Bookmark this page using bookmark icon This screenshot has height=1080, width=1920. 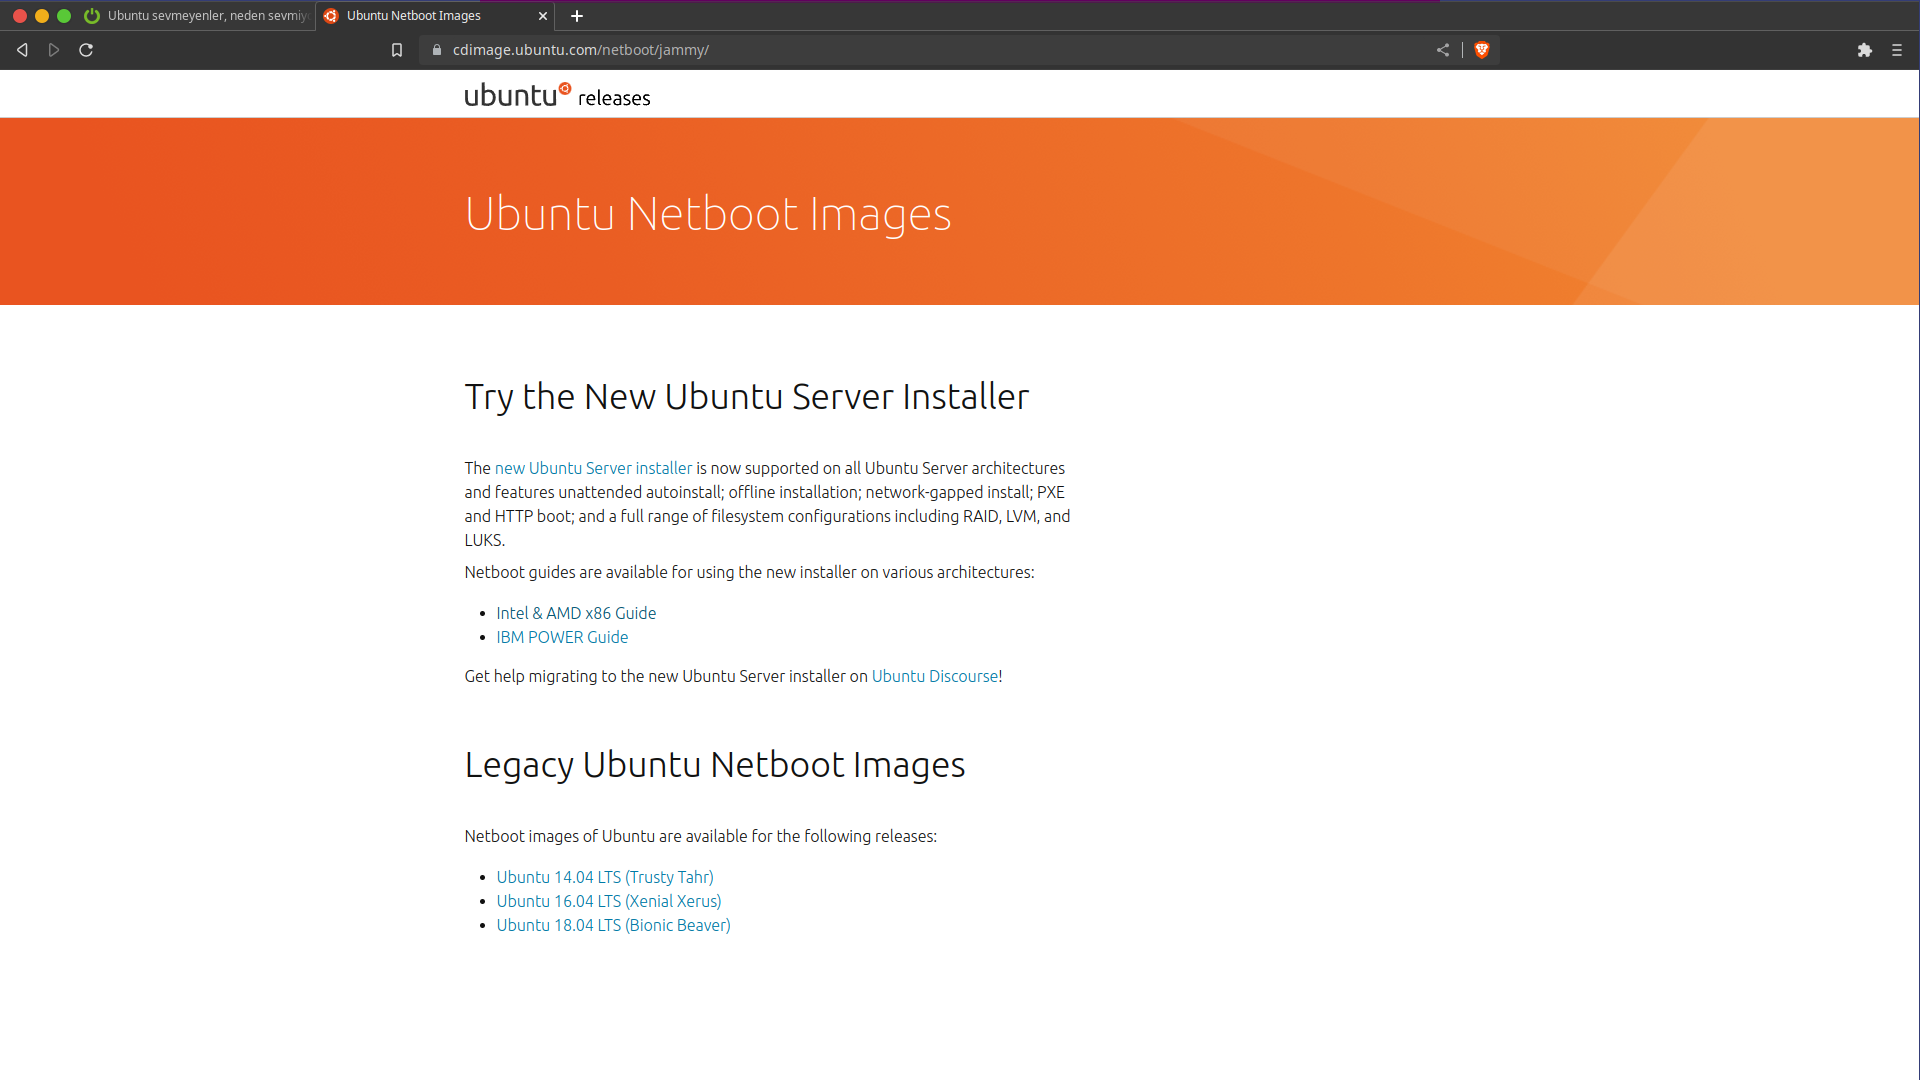[x=397, y=50]
